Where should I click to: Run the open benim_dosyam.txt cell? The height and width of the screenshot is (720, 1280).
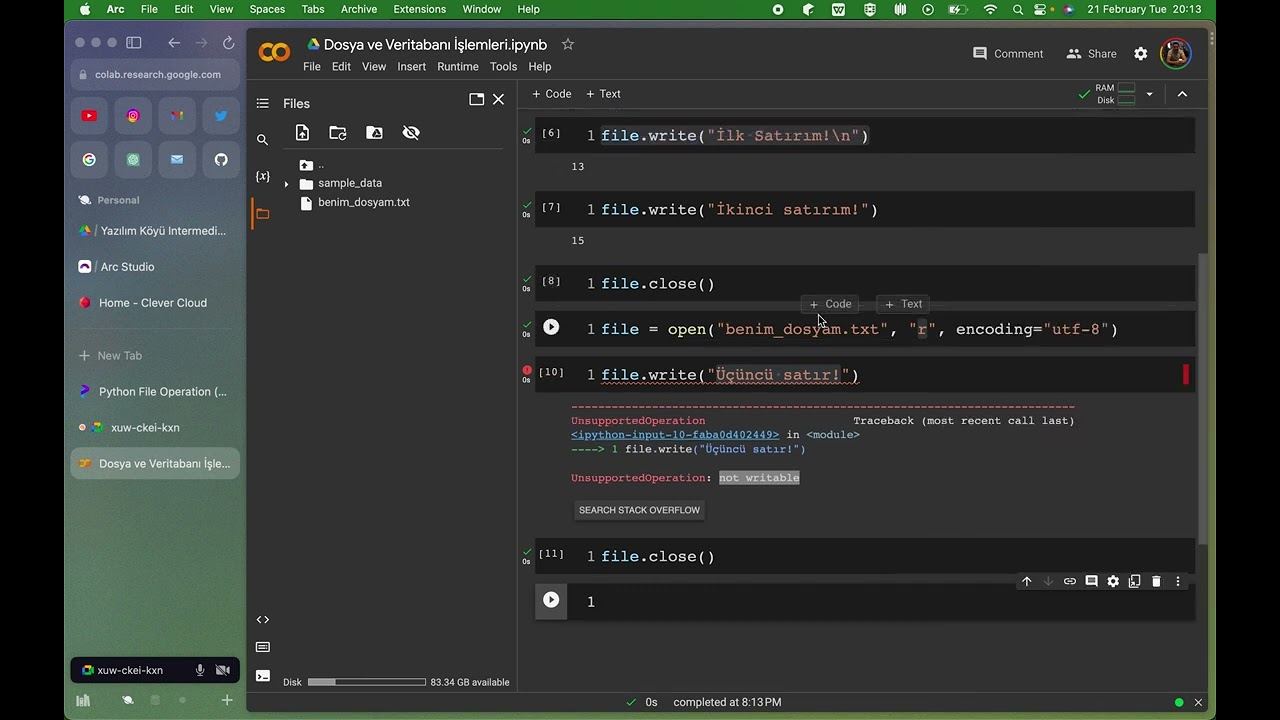pos(551,327)
